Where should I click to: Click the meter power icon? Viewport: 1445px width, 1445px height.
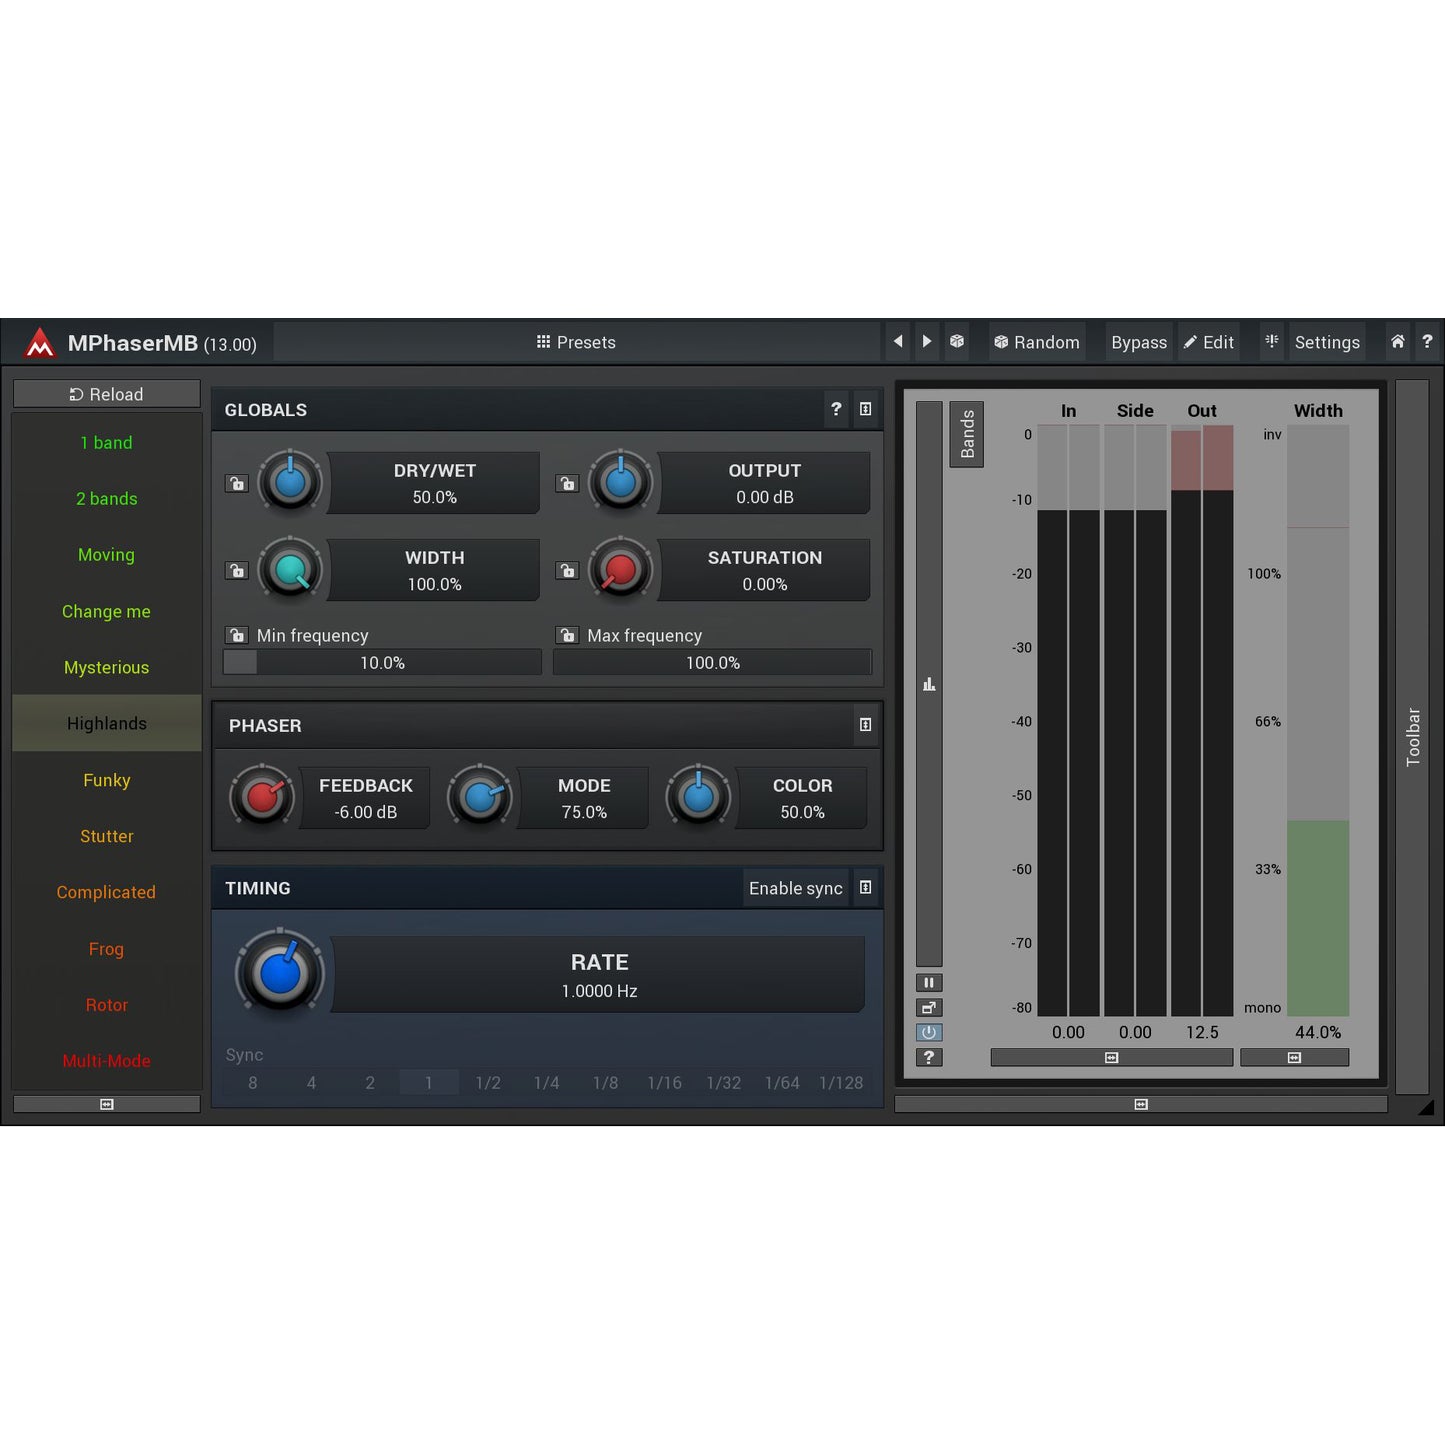point(929,1032)
